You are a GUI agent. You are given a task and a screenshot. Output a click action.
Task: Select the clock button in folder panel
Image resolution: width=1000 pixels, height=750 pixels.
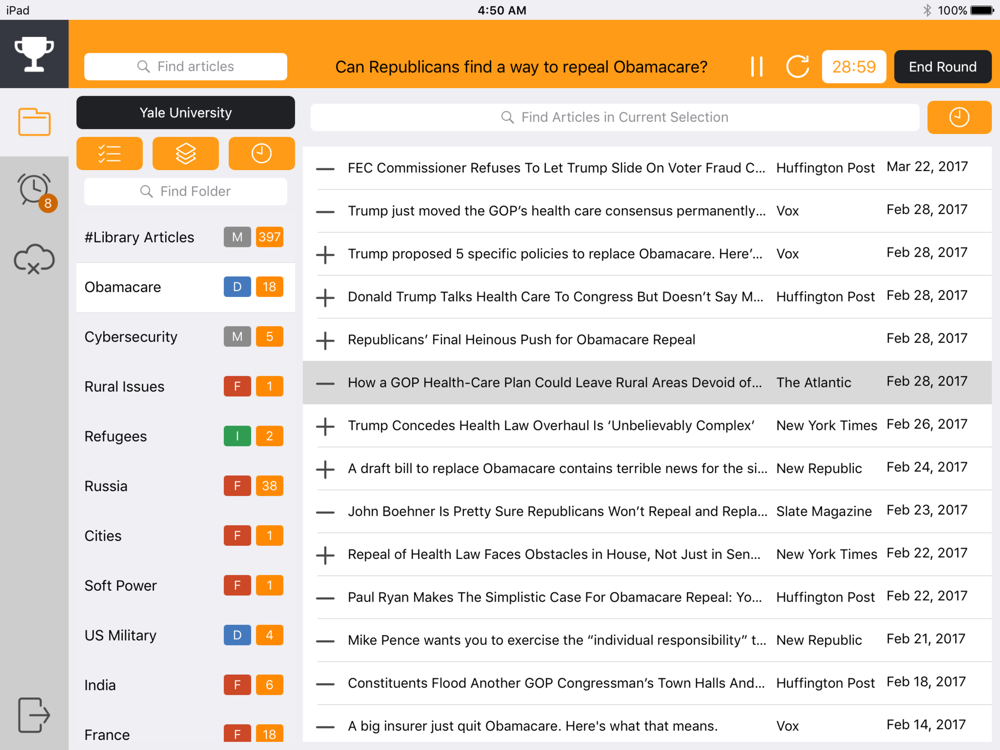[261, 154]
